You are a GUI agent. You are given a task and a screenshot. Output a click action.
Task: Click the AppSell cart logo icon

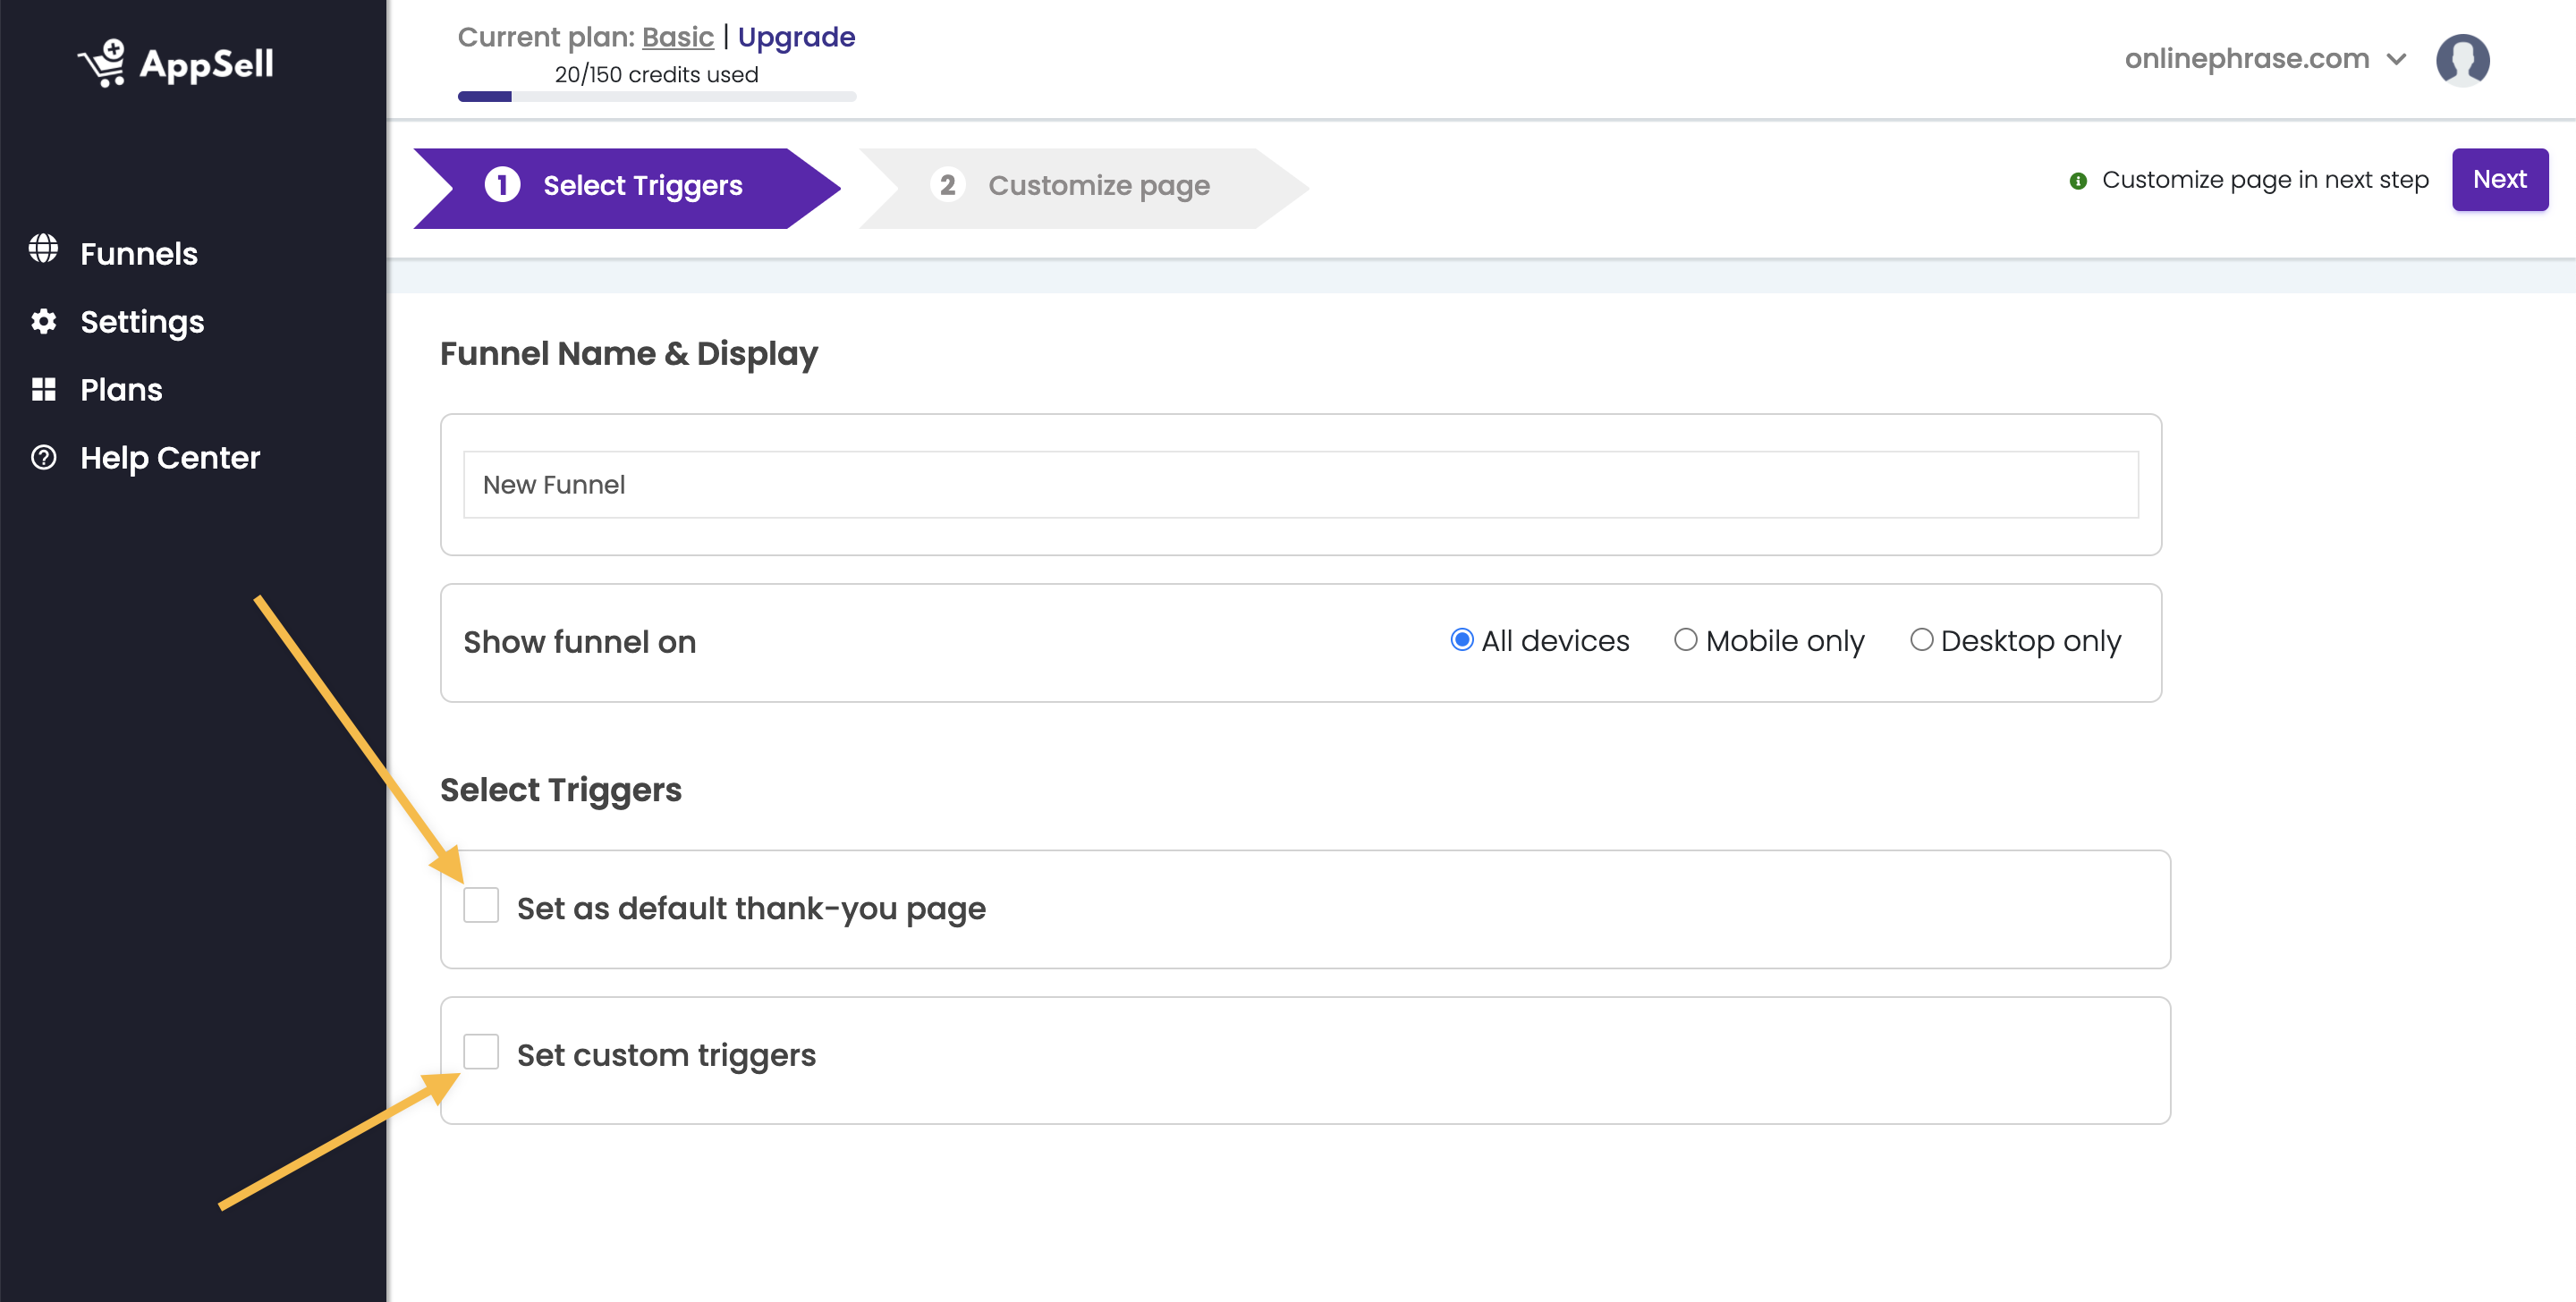102,63
